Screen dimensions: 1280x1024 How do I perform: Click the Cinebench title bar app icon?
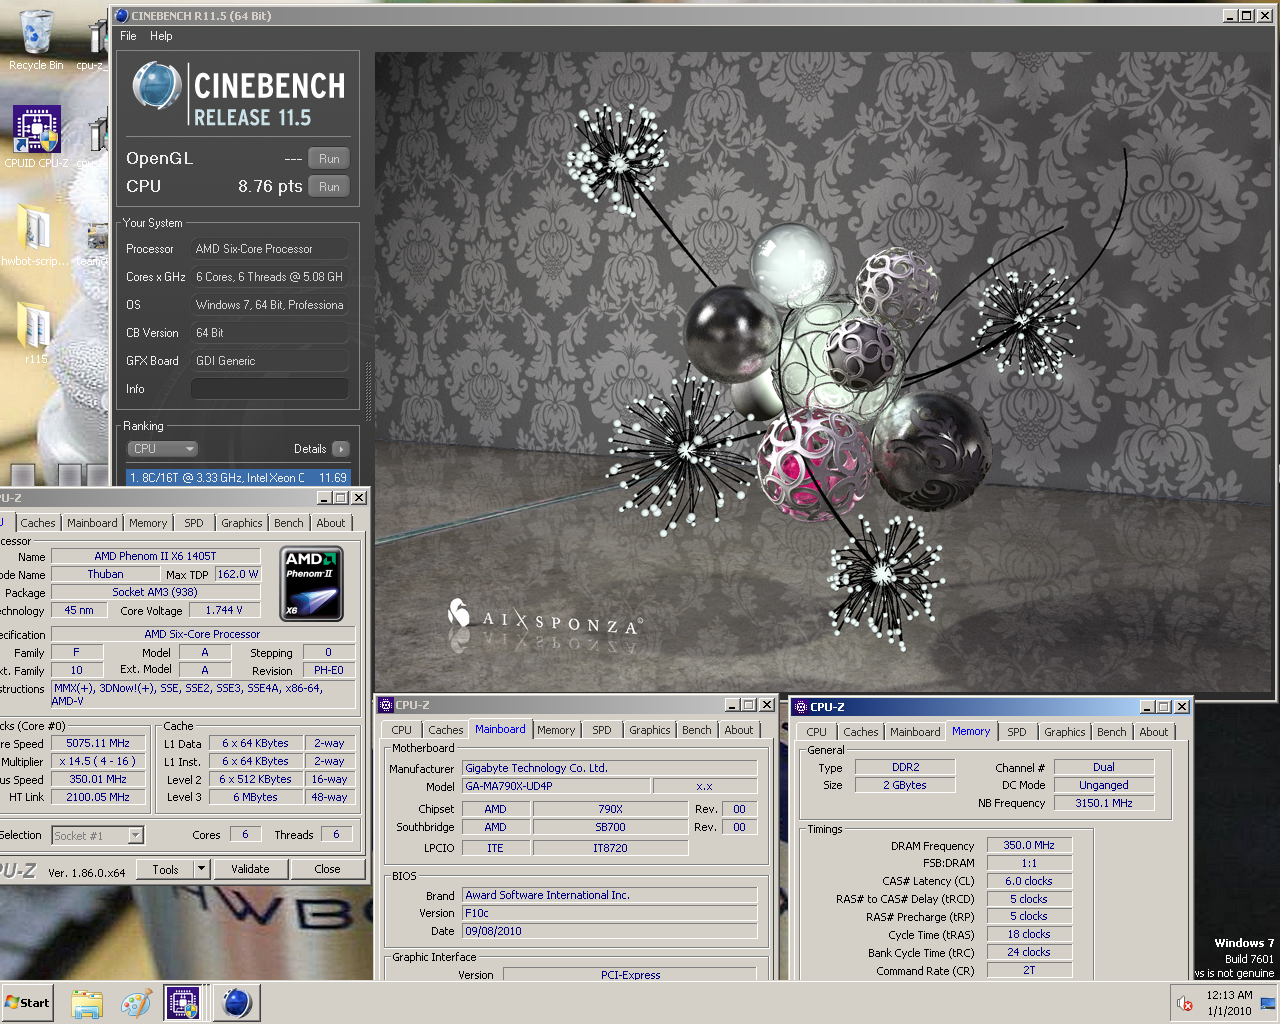coord(122,16)
